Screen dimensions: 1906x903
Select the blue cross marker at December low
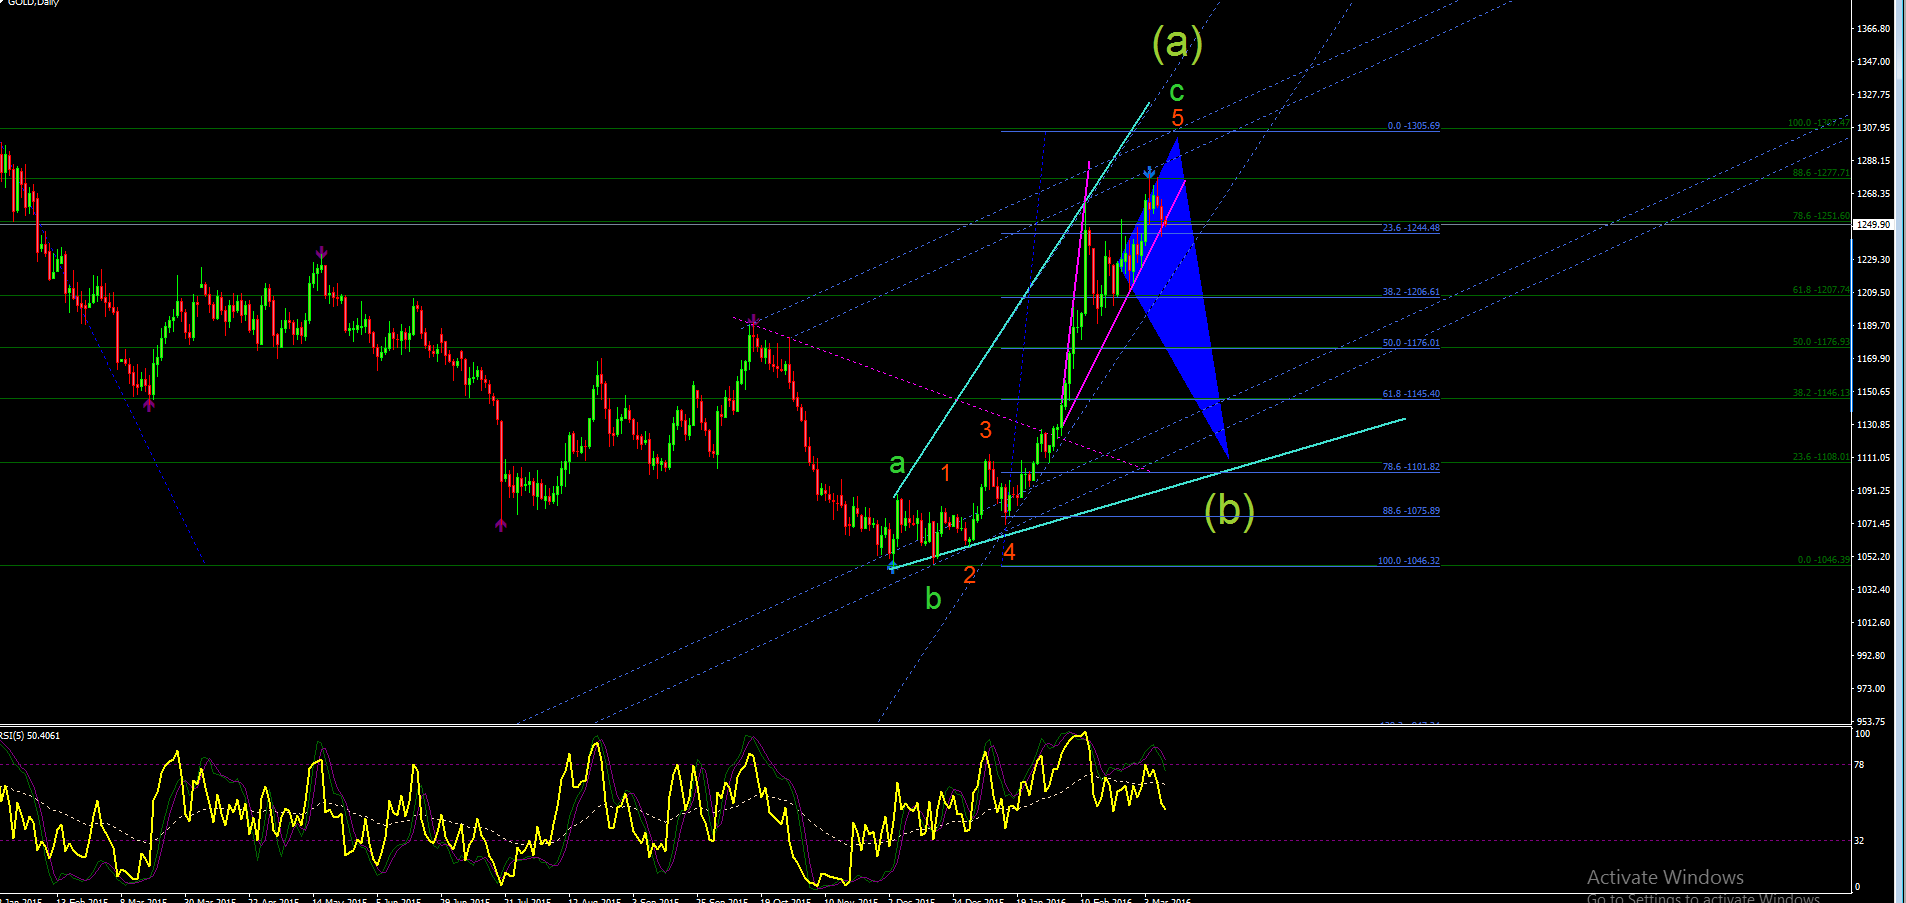pos(892,567)
